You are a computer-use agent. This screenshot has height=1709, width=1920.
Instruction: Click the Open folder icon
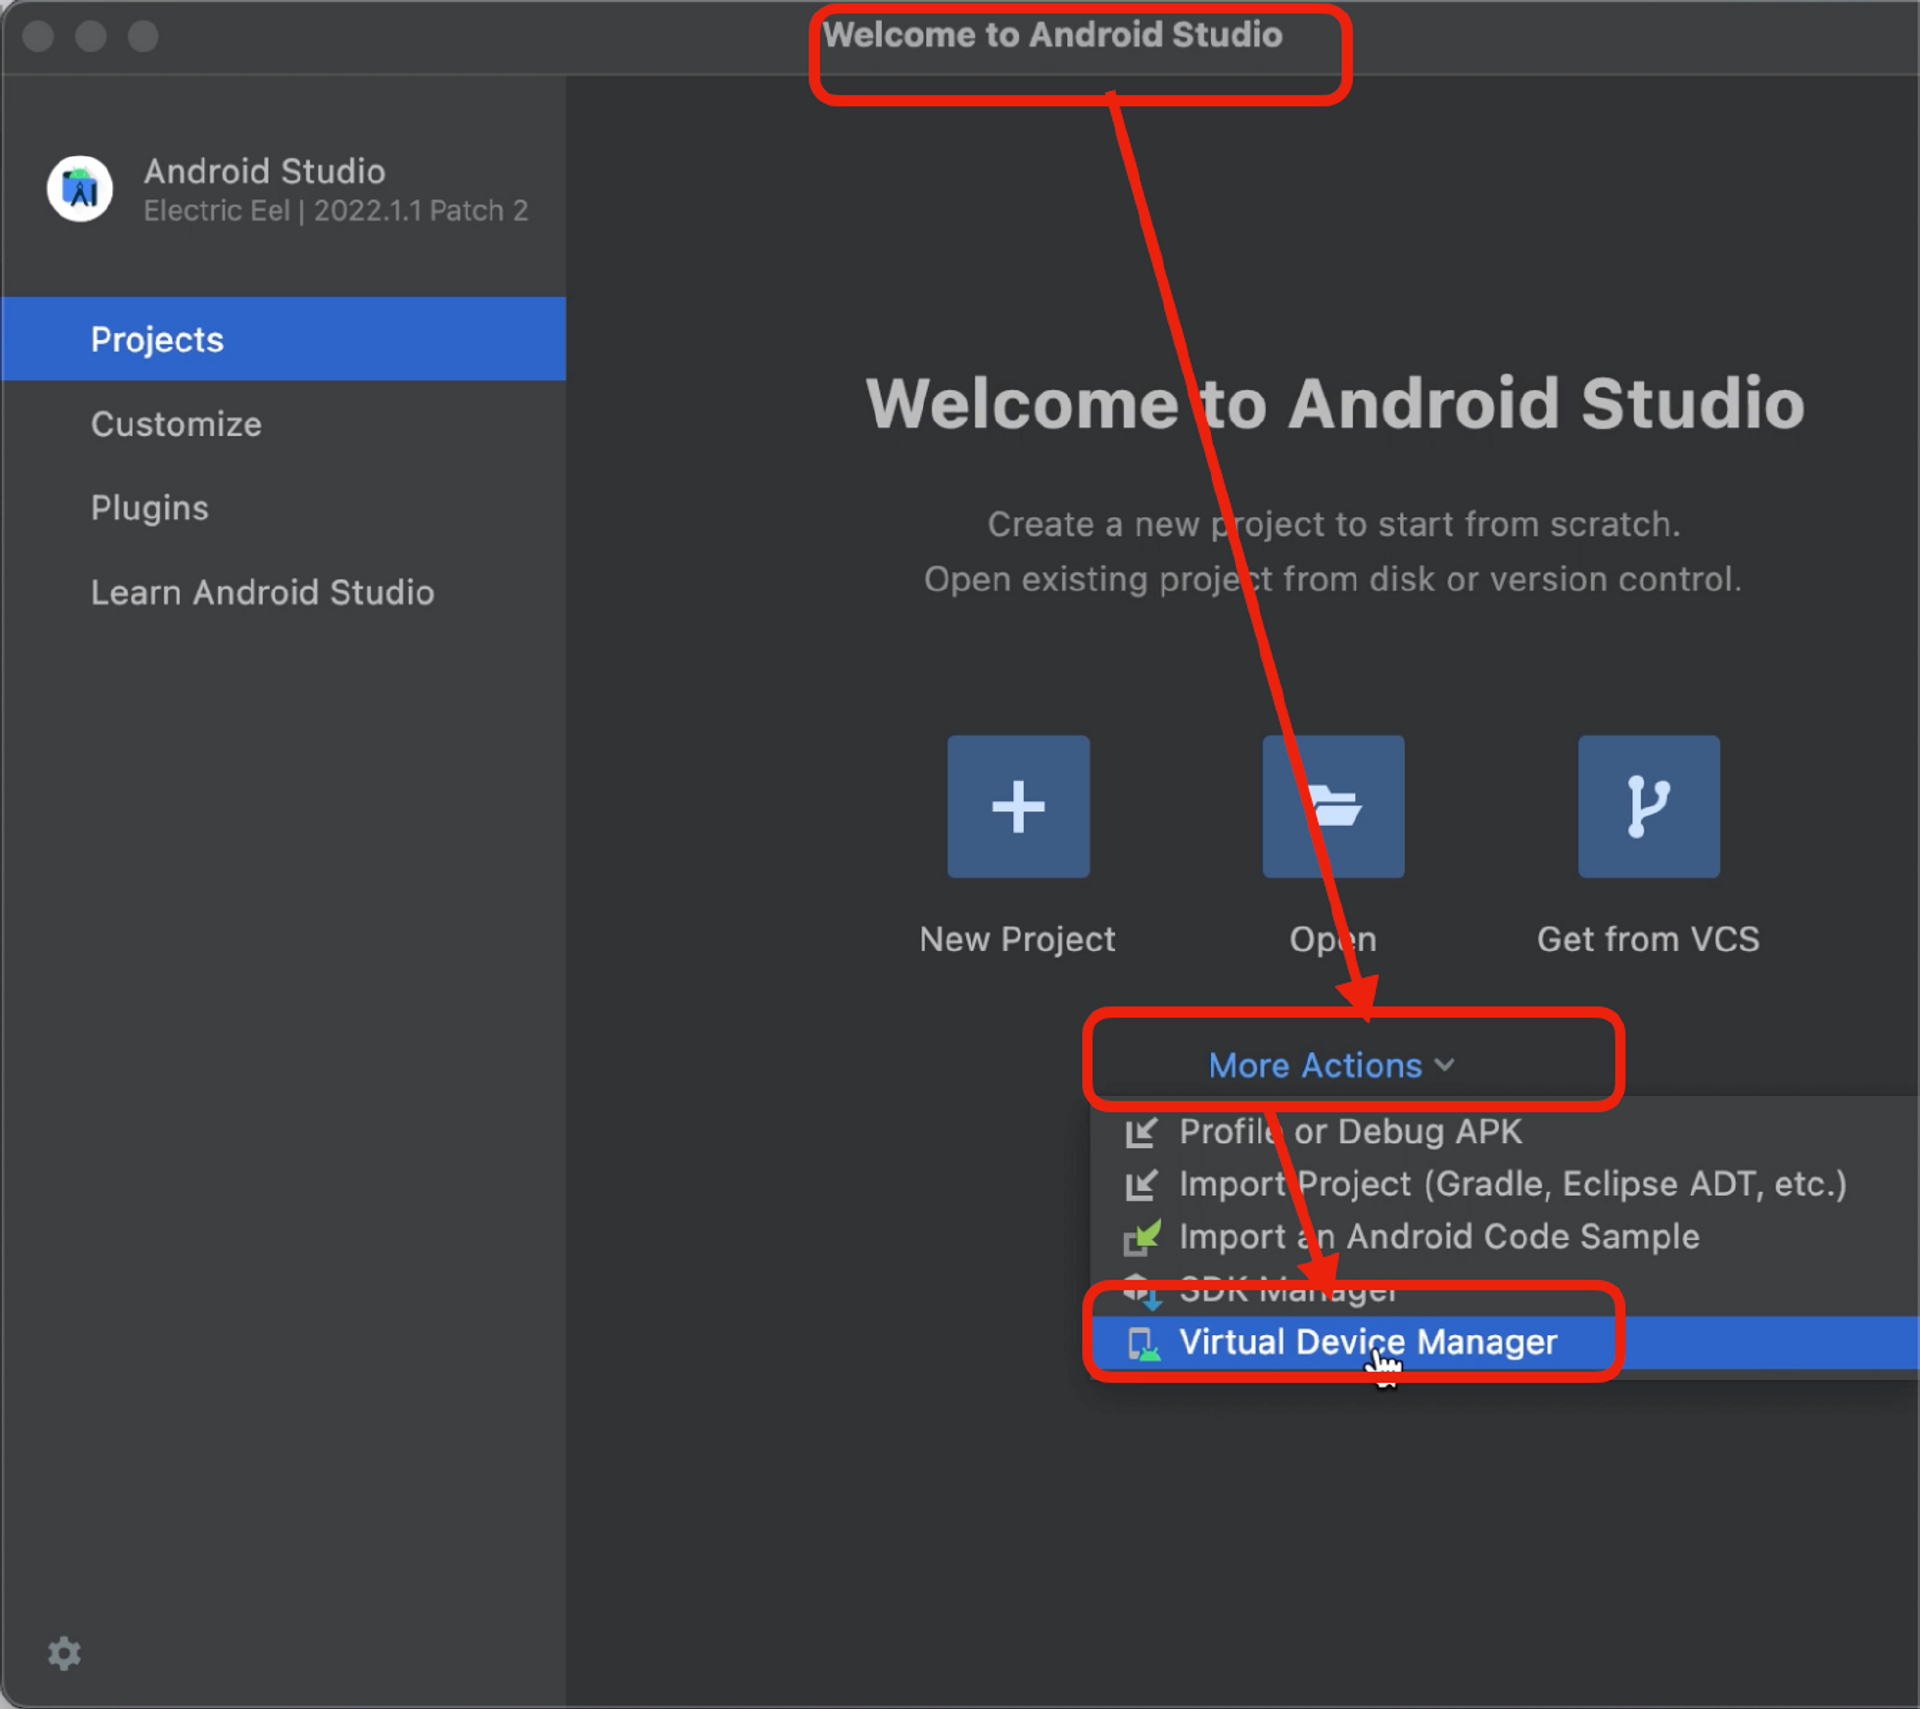tap(1333, 806)
